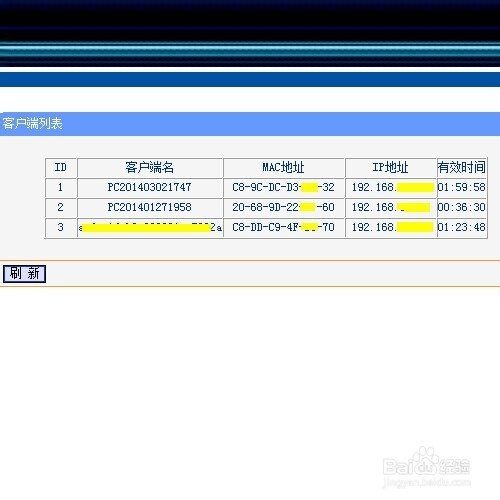Click the redacted client name in row 3
500x500 pixels.
[x=150, y=227]
